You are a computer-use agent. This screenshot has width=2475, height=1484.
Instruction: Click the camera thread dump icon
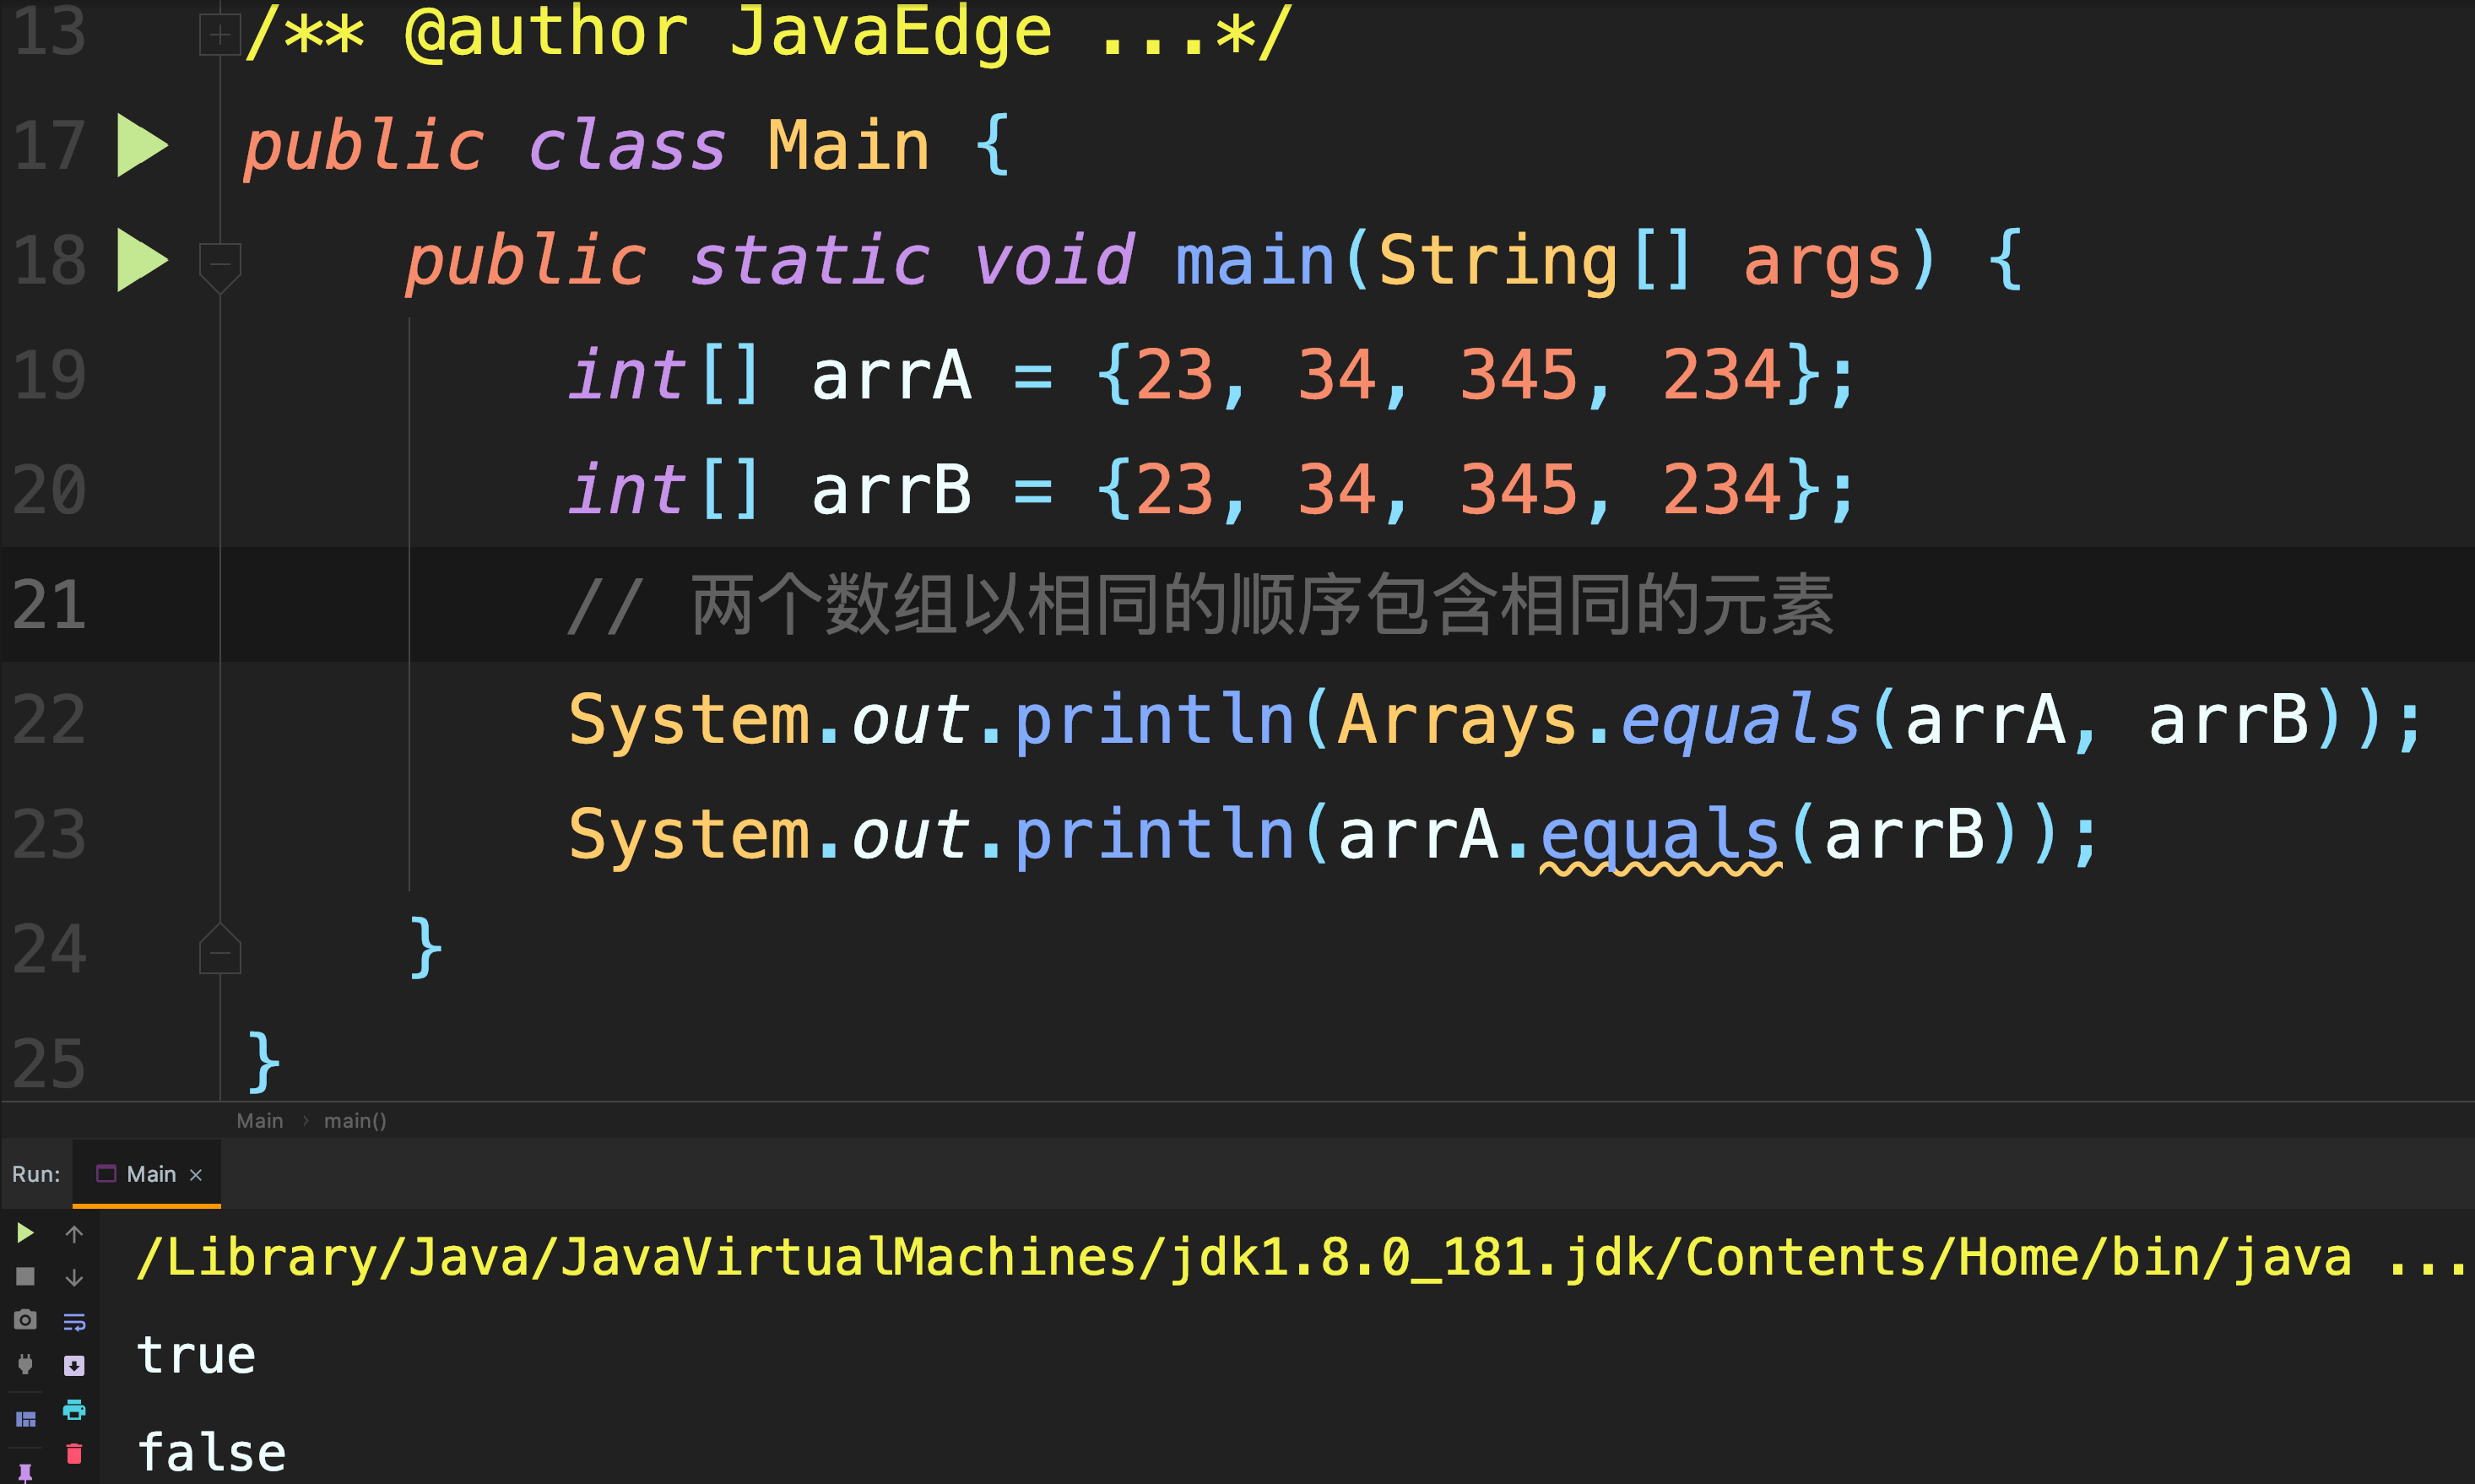25,1320
